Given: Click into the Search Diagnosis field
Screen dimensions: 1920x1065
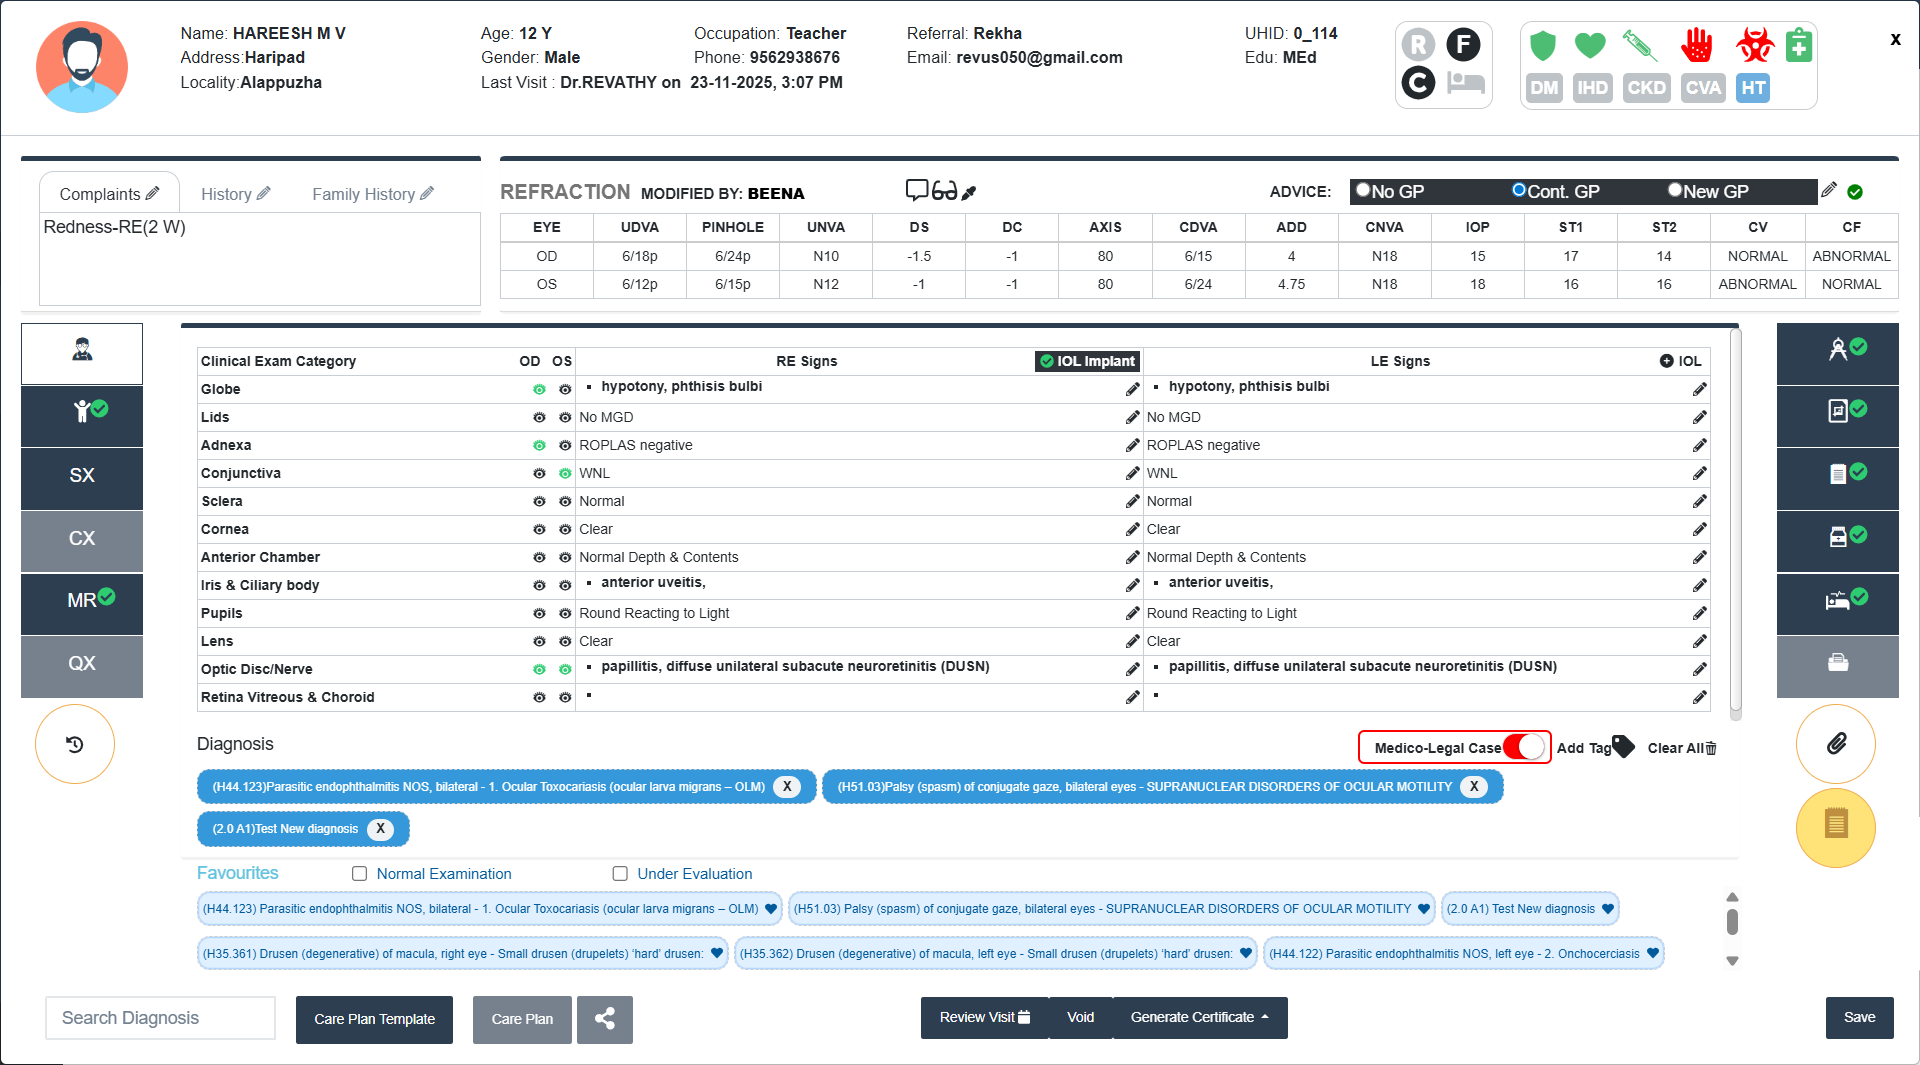Looking at the screenshot, I should (x=160, y=1018).
